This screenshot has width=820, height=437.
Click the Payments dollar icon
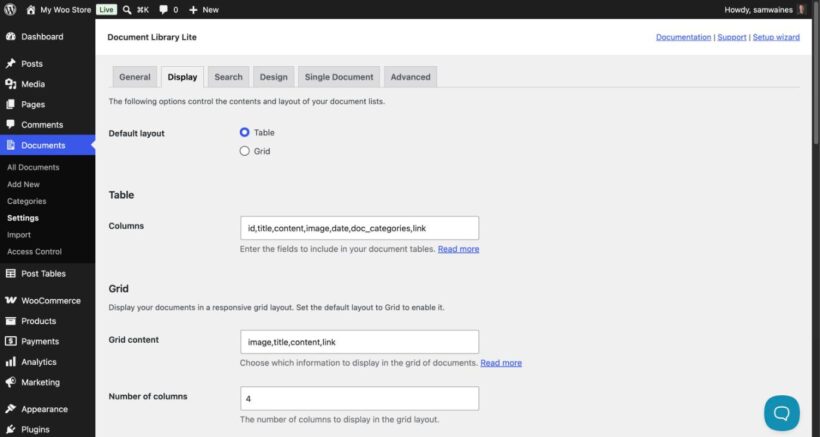pyautogui.click(x=10, y=341)
